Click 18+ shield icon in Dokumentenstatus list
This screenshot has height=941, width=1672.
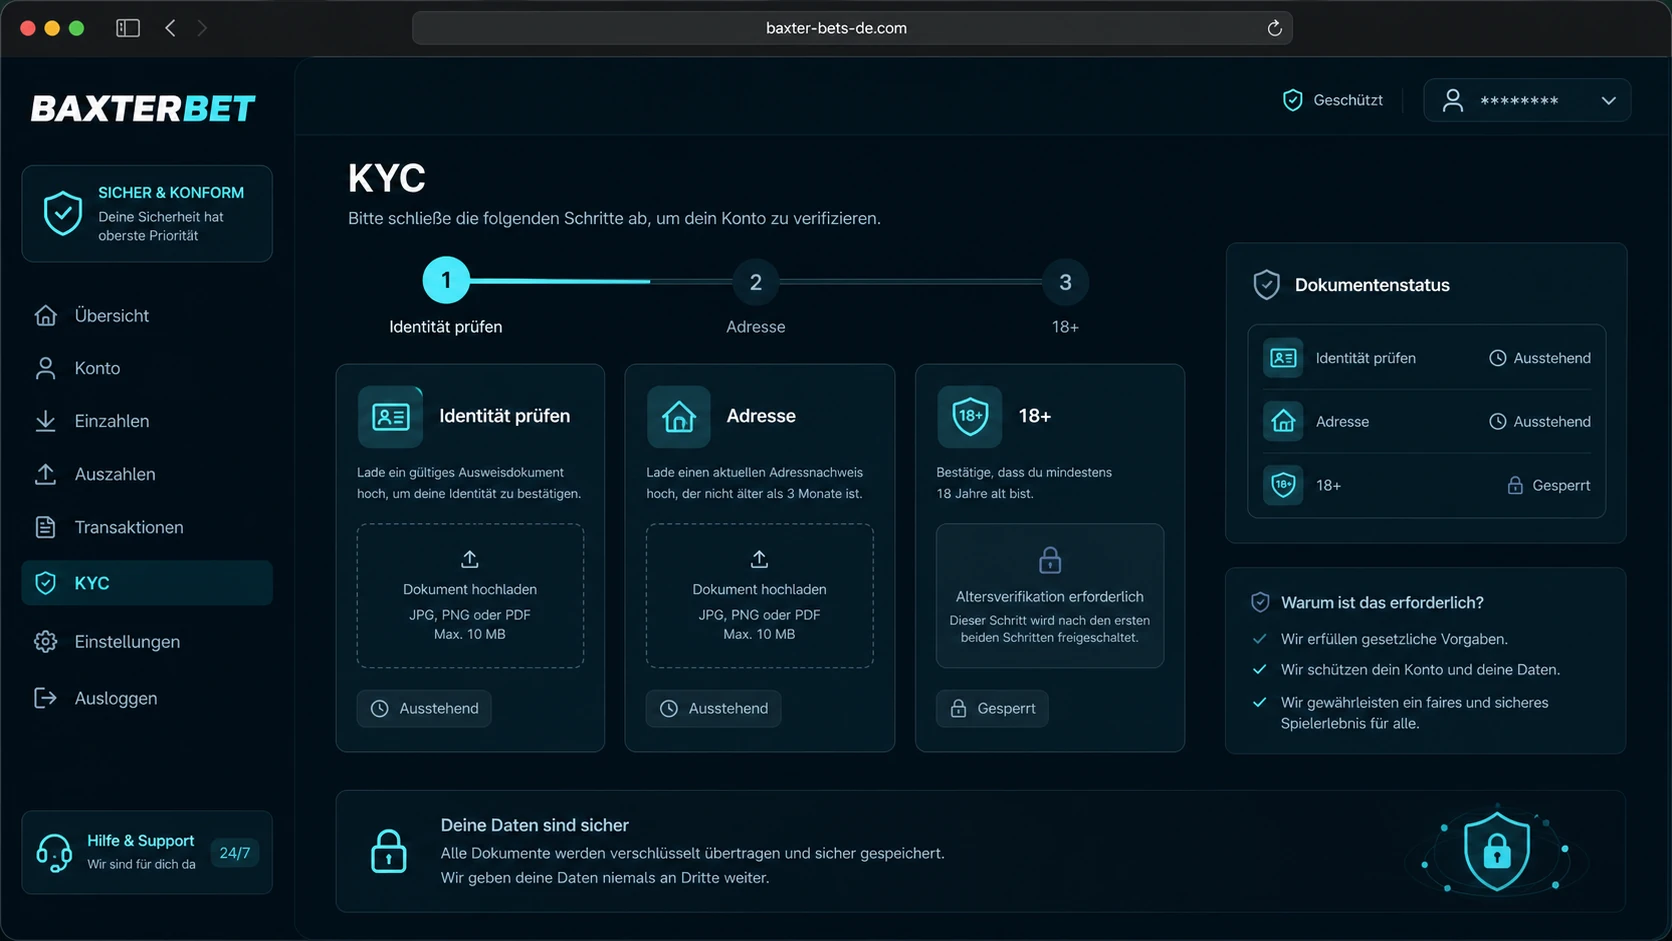click(1283, 485)
